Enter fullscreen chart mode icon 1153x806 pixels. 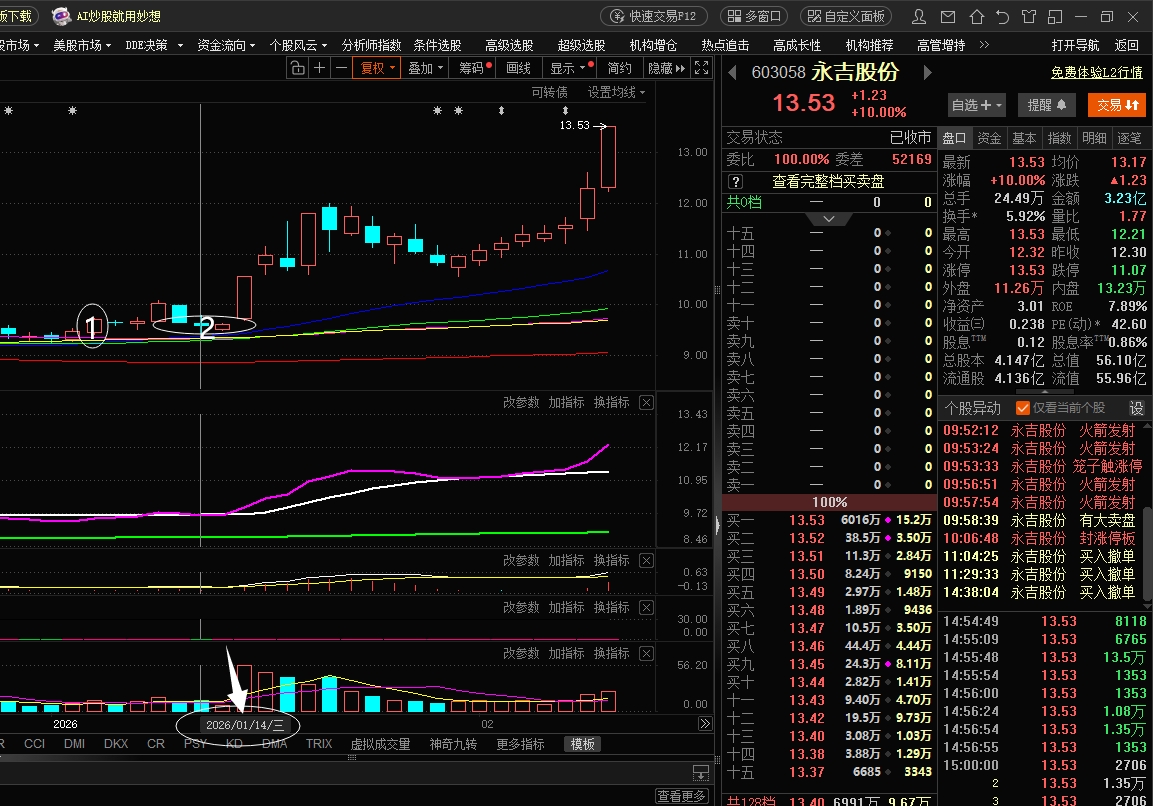pos(702,68)
